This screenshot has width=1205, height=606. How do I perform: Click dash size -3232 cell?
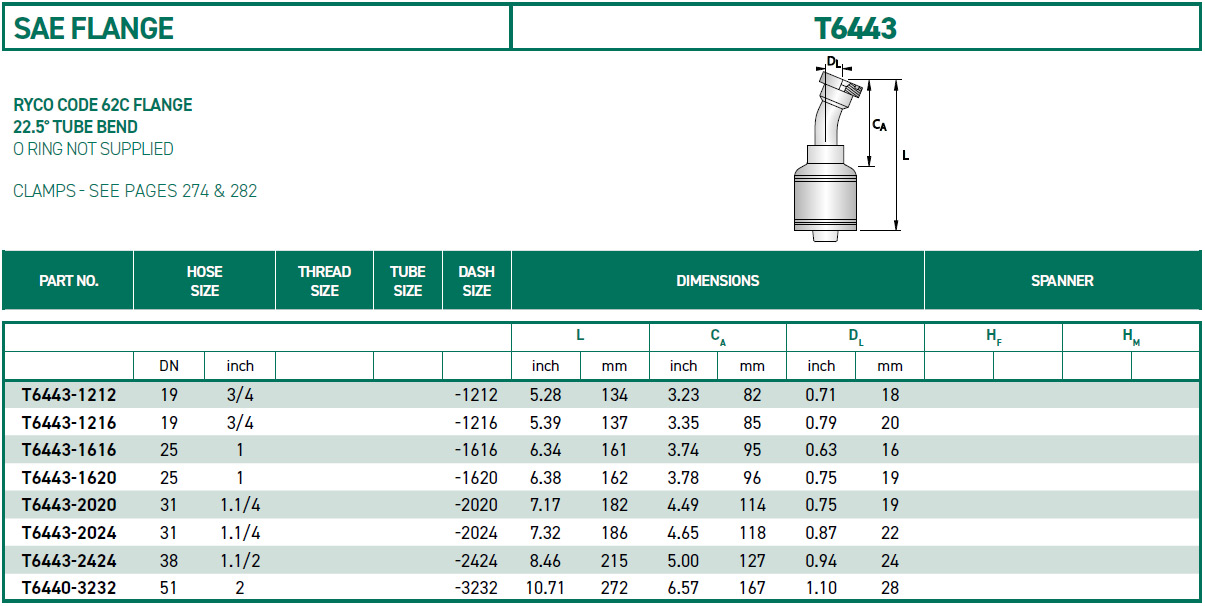pyautogui.click(x=475, y=587)
